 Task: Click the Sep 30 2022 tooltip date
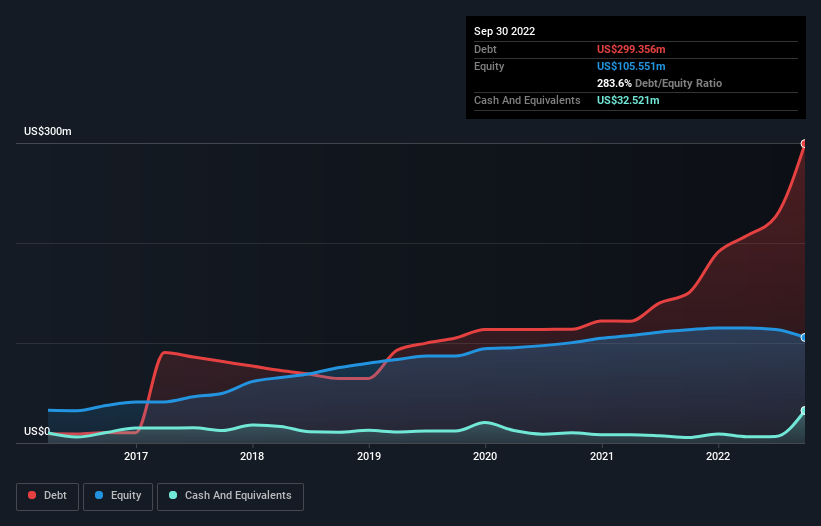click(x=504, y=31)
